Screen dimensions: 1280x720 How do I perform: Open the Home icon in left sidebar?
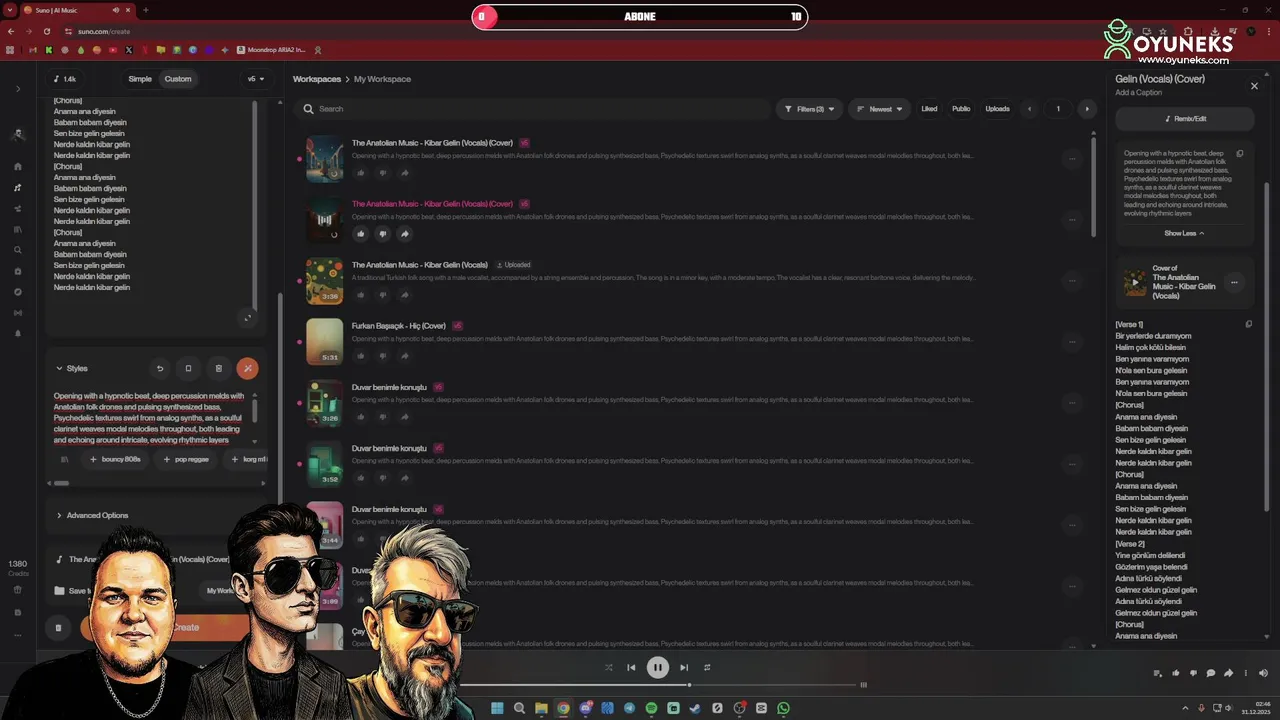tap(18, 166)
